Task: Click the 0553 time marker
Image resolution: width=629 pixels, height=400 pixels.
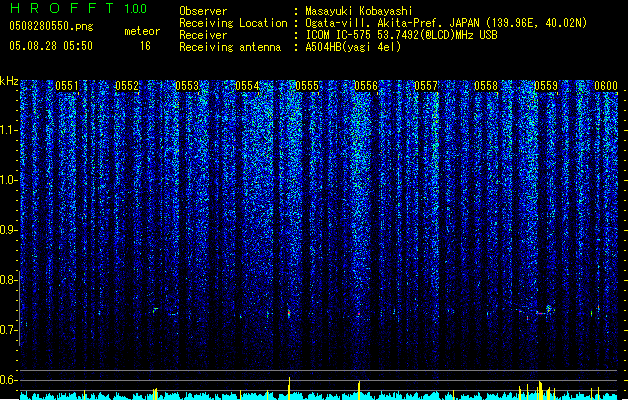Action: coord(187,86)
